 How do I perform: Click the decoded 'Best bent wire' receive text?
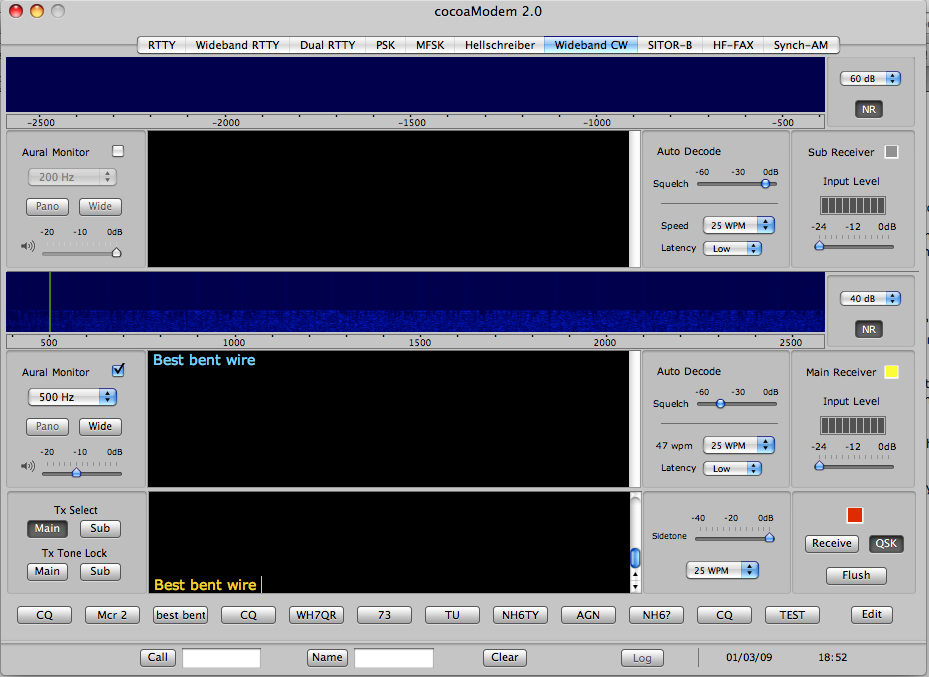click(204, 360)
